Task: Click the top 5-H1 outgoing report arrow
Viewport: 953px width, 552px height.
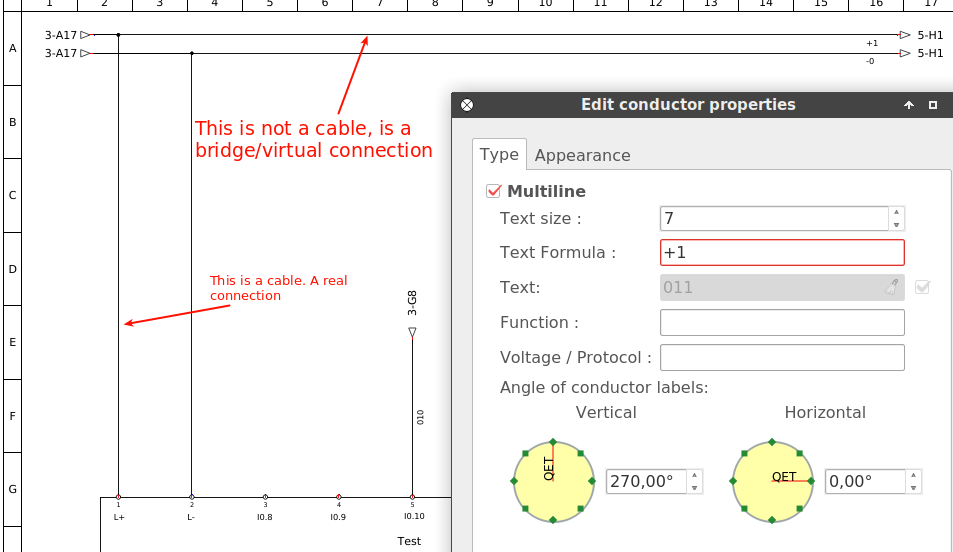Action: pos(905,35)
